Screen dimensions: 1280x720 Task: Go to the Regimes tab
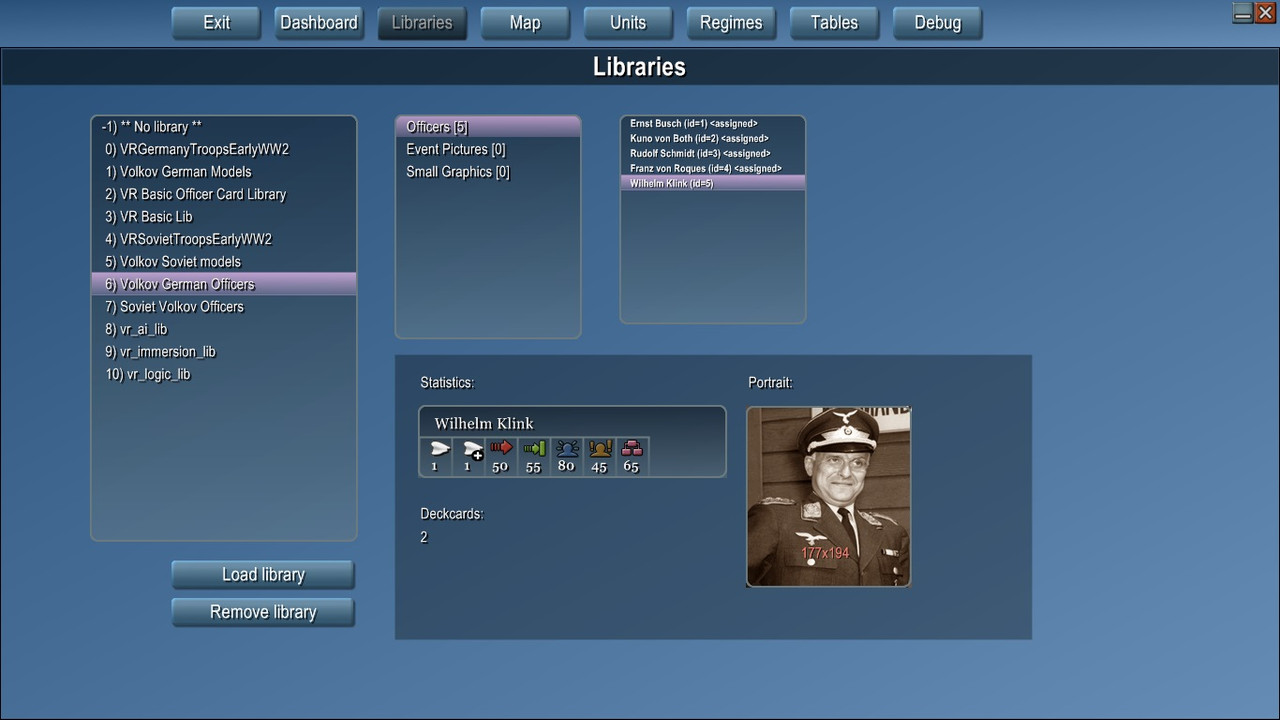pyautogui.click(x=731, y=23)
